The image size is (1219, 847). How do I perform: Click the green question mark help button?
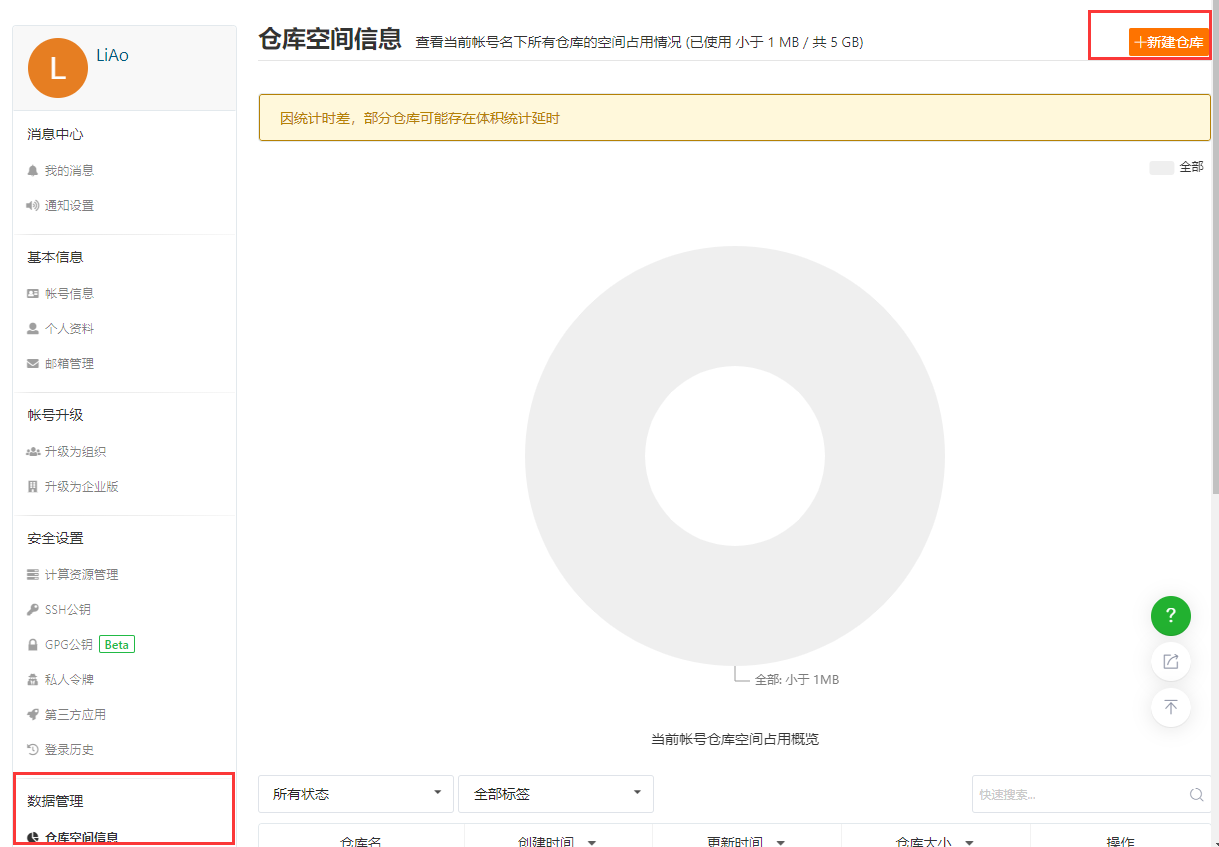pos(1171,615)
